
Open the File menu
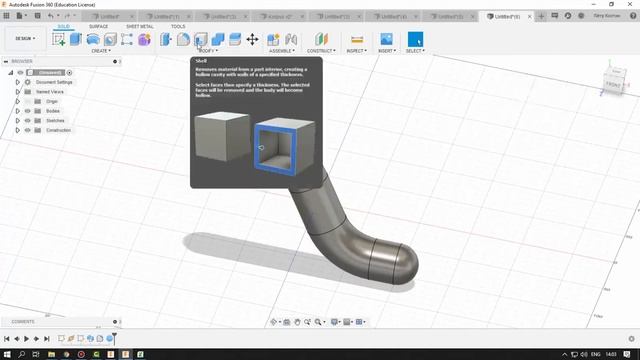tap(21, 16)
